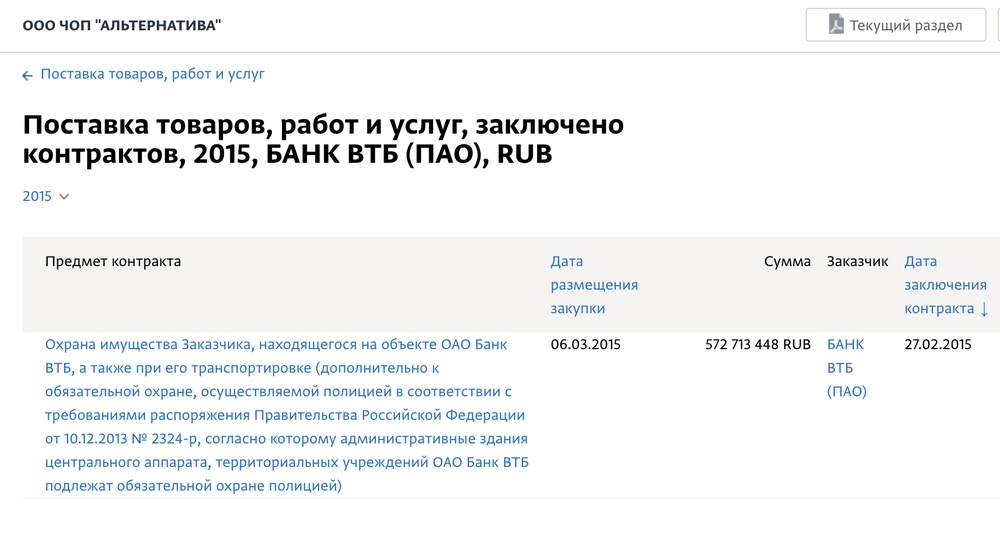Click the back arrow icon beside Поставка товаров
This screenshot has width=1000, height=540.
(x=27, y=75)
